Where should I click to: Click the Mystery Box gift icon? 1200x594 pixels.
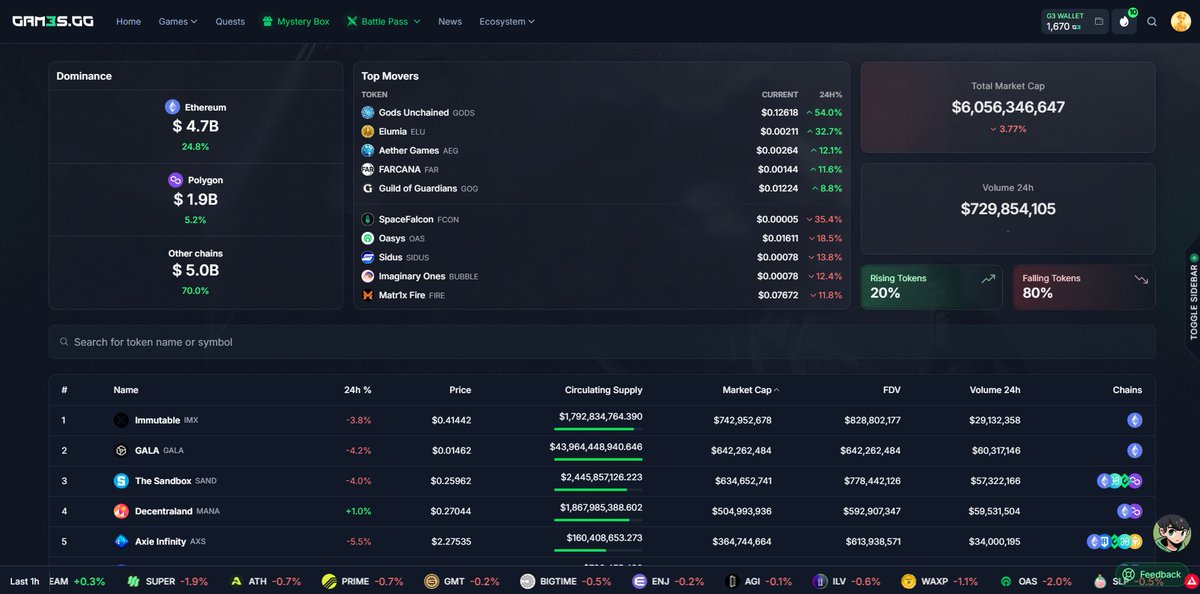266,20
